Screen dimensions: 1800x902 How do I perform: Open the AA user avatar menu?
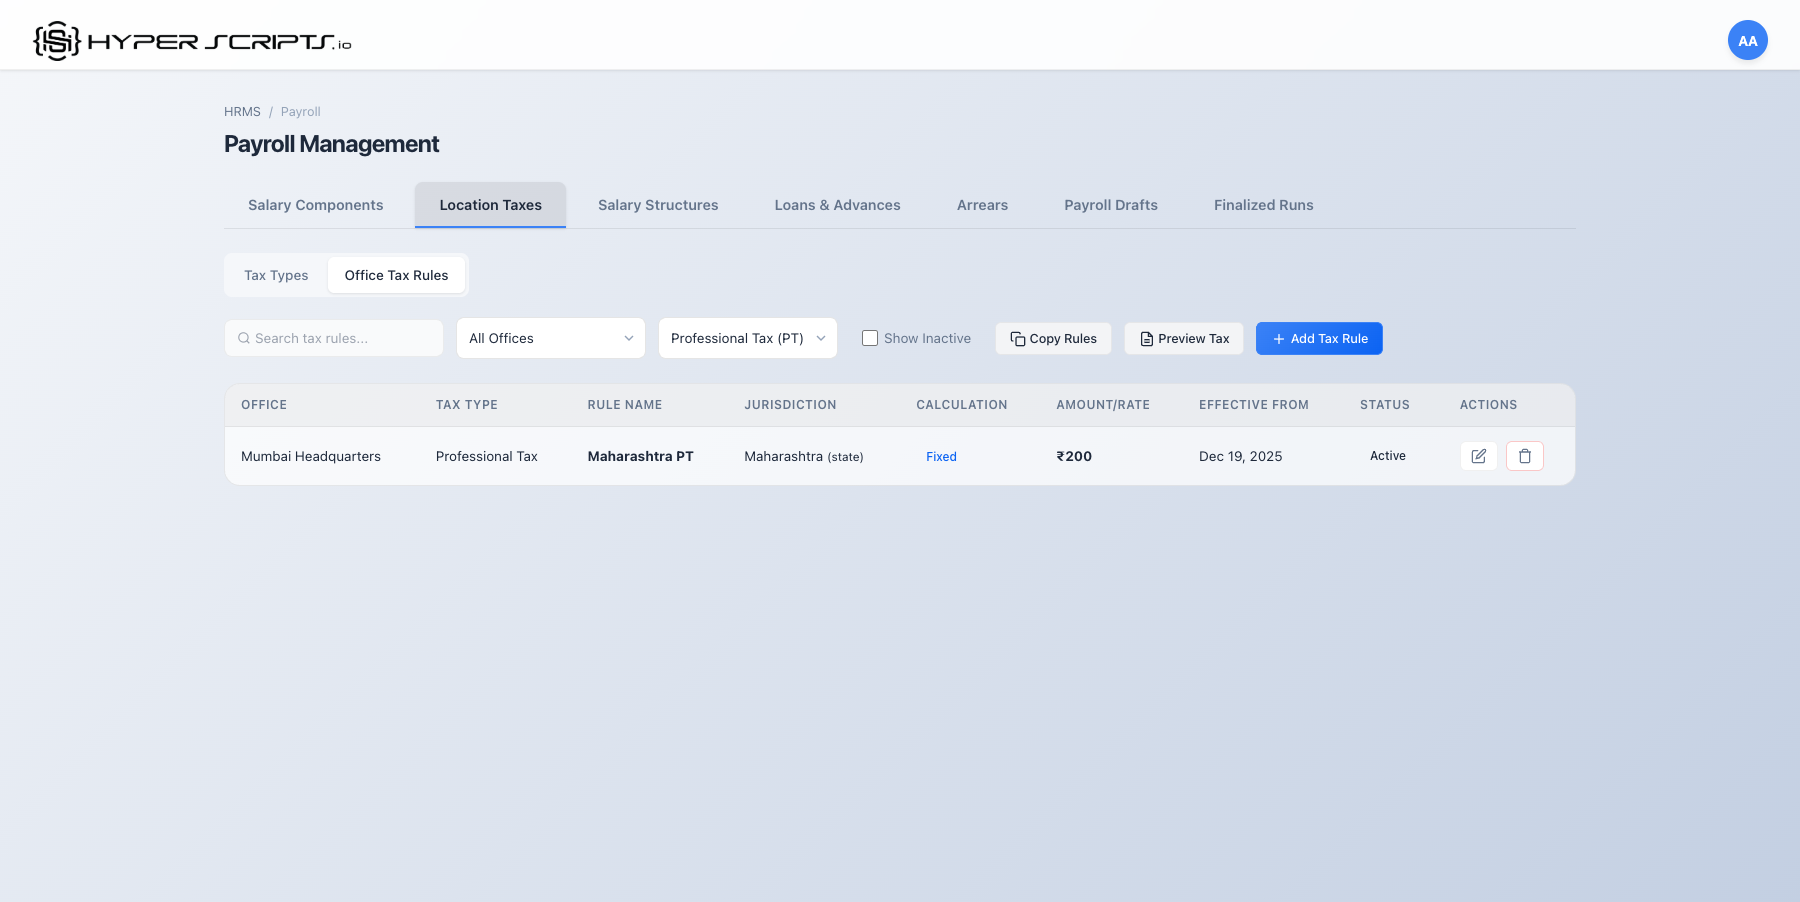click(1747, 41)
